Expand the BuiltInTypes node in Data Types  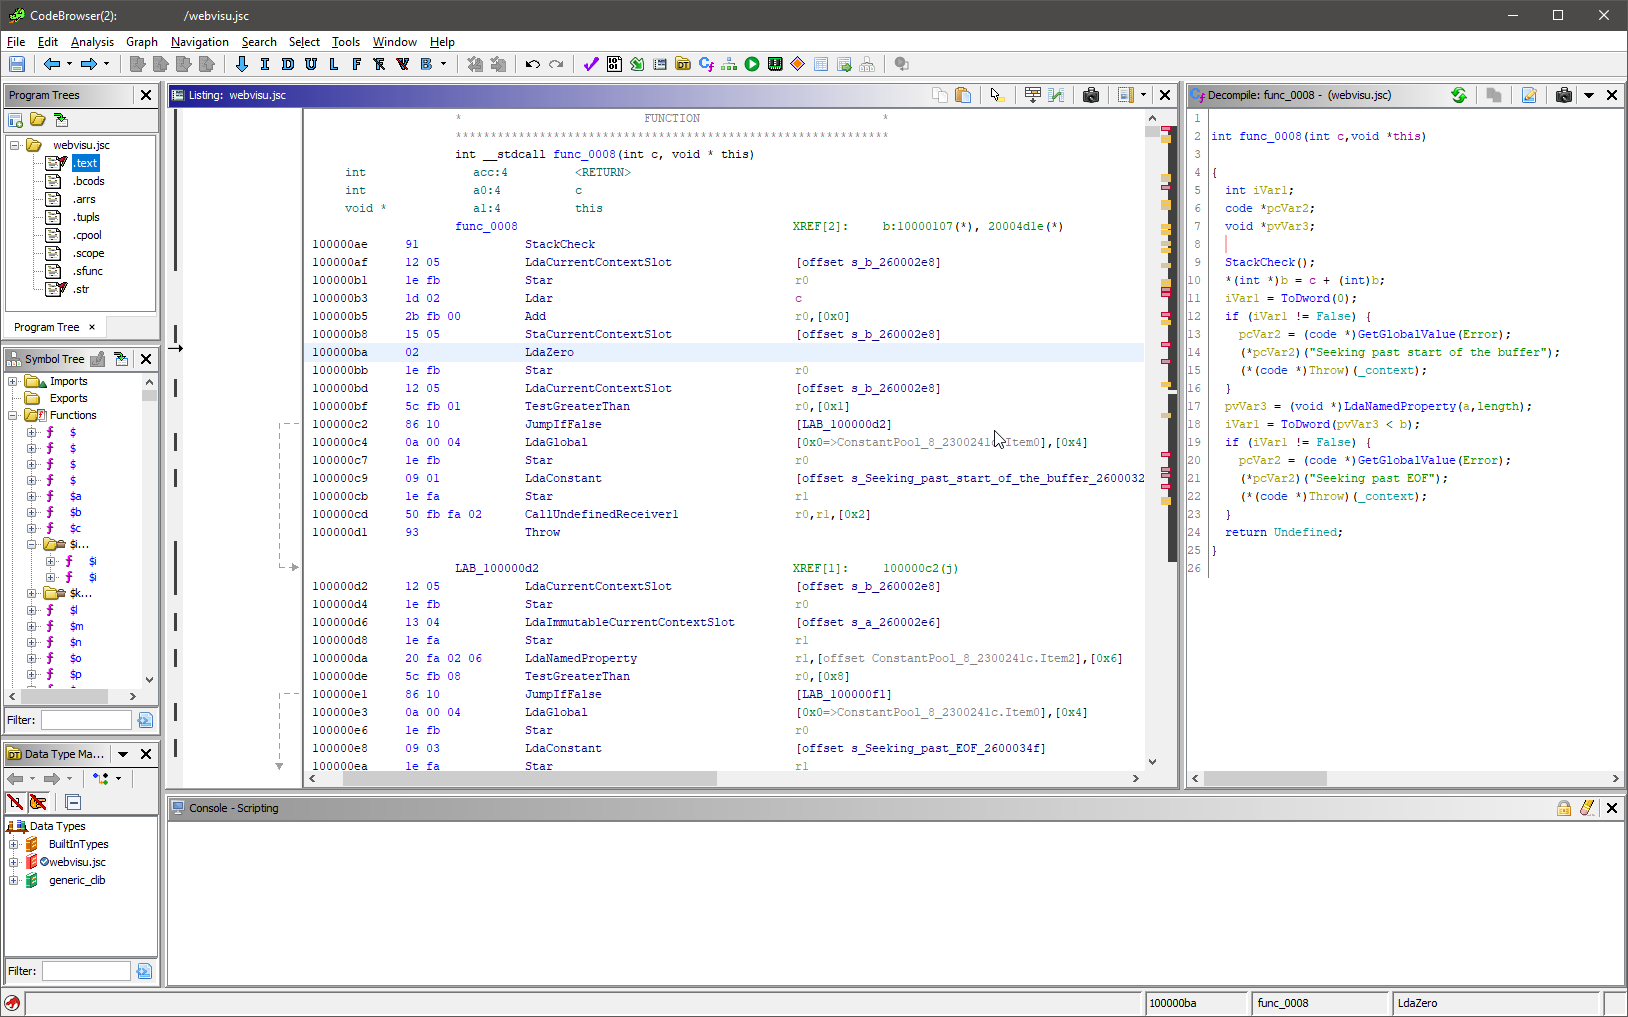click(13, 844)
